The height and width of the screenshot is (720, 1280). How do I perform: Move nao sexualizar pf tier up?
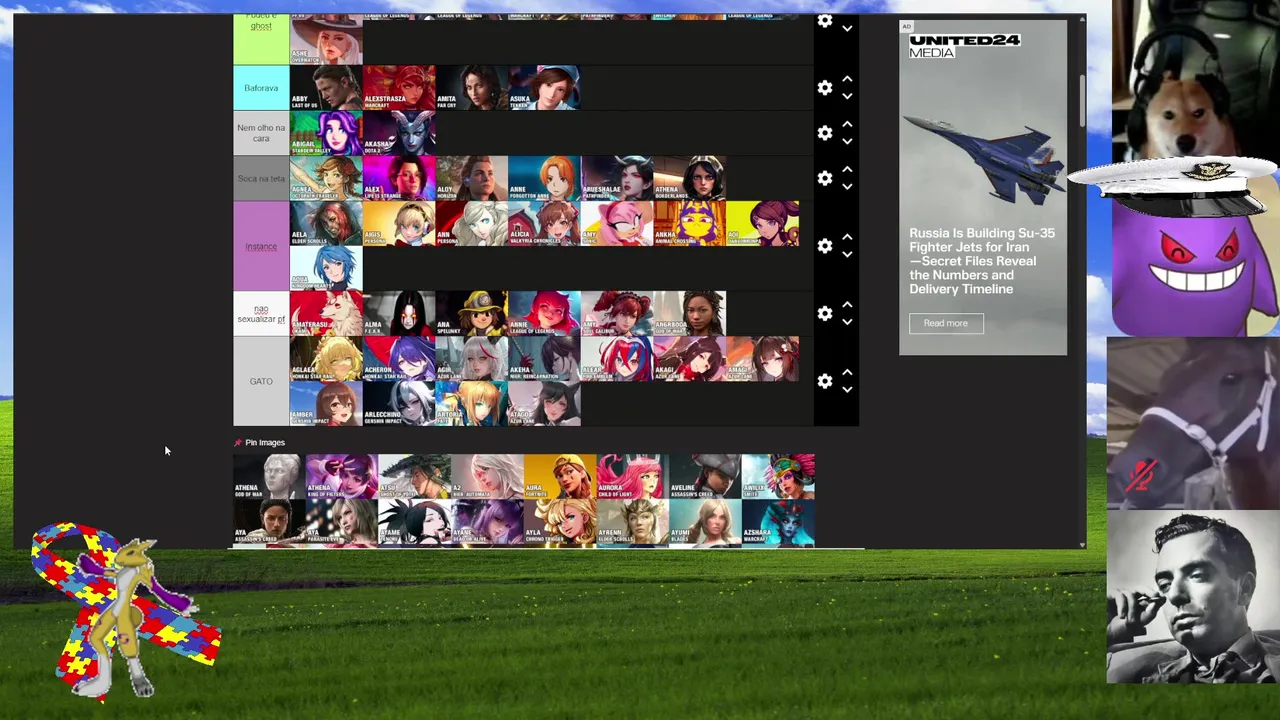847,305
